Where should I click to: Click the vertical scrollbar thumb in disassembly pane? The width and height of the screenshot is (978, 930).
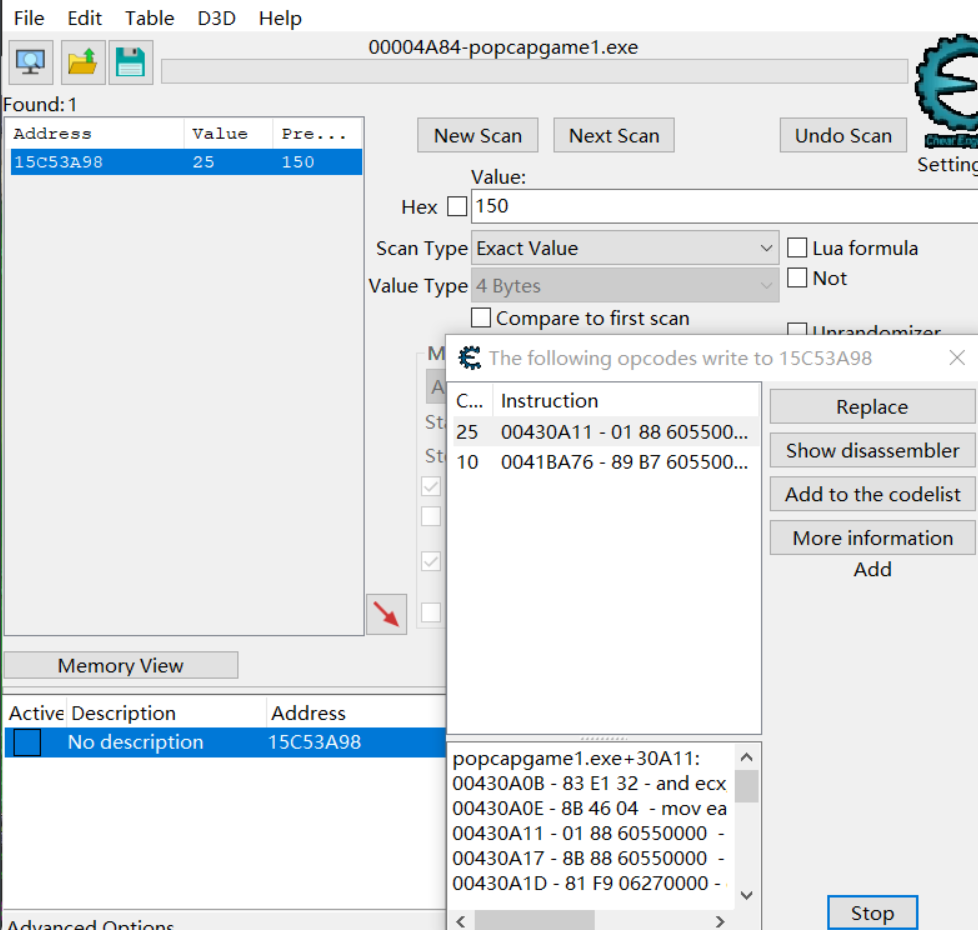(x=747, y=786)
